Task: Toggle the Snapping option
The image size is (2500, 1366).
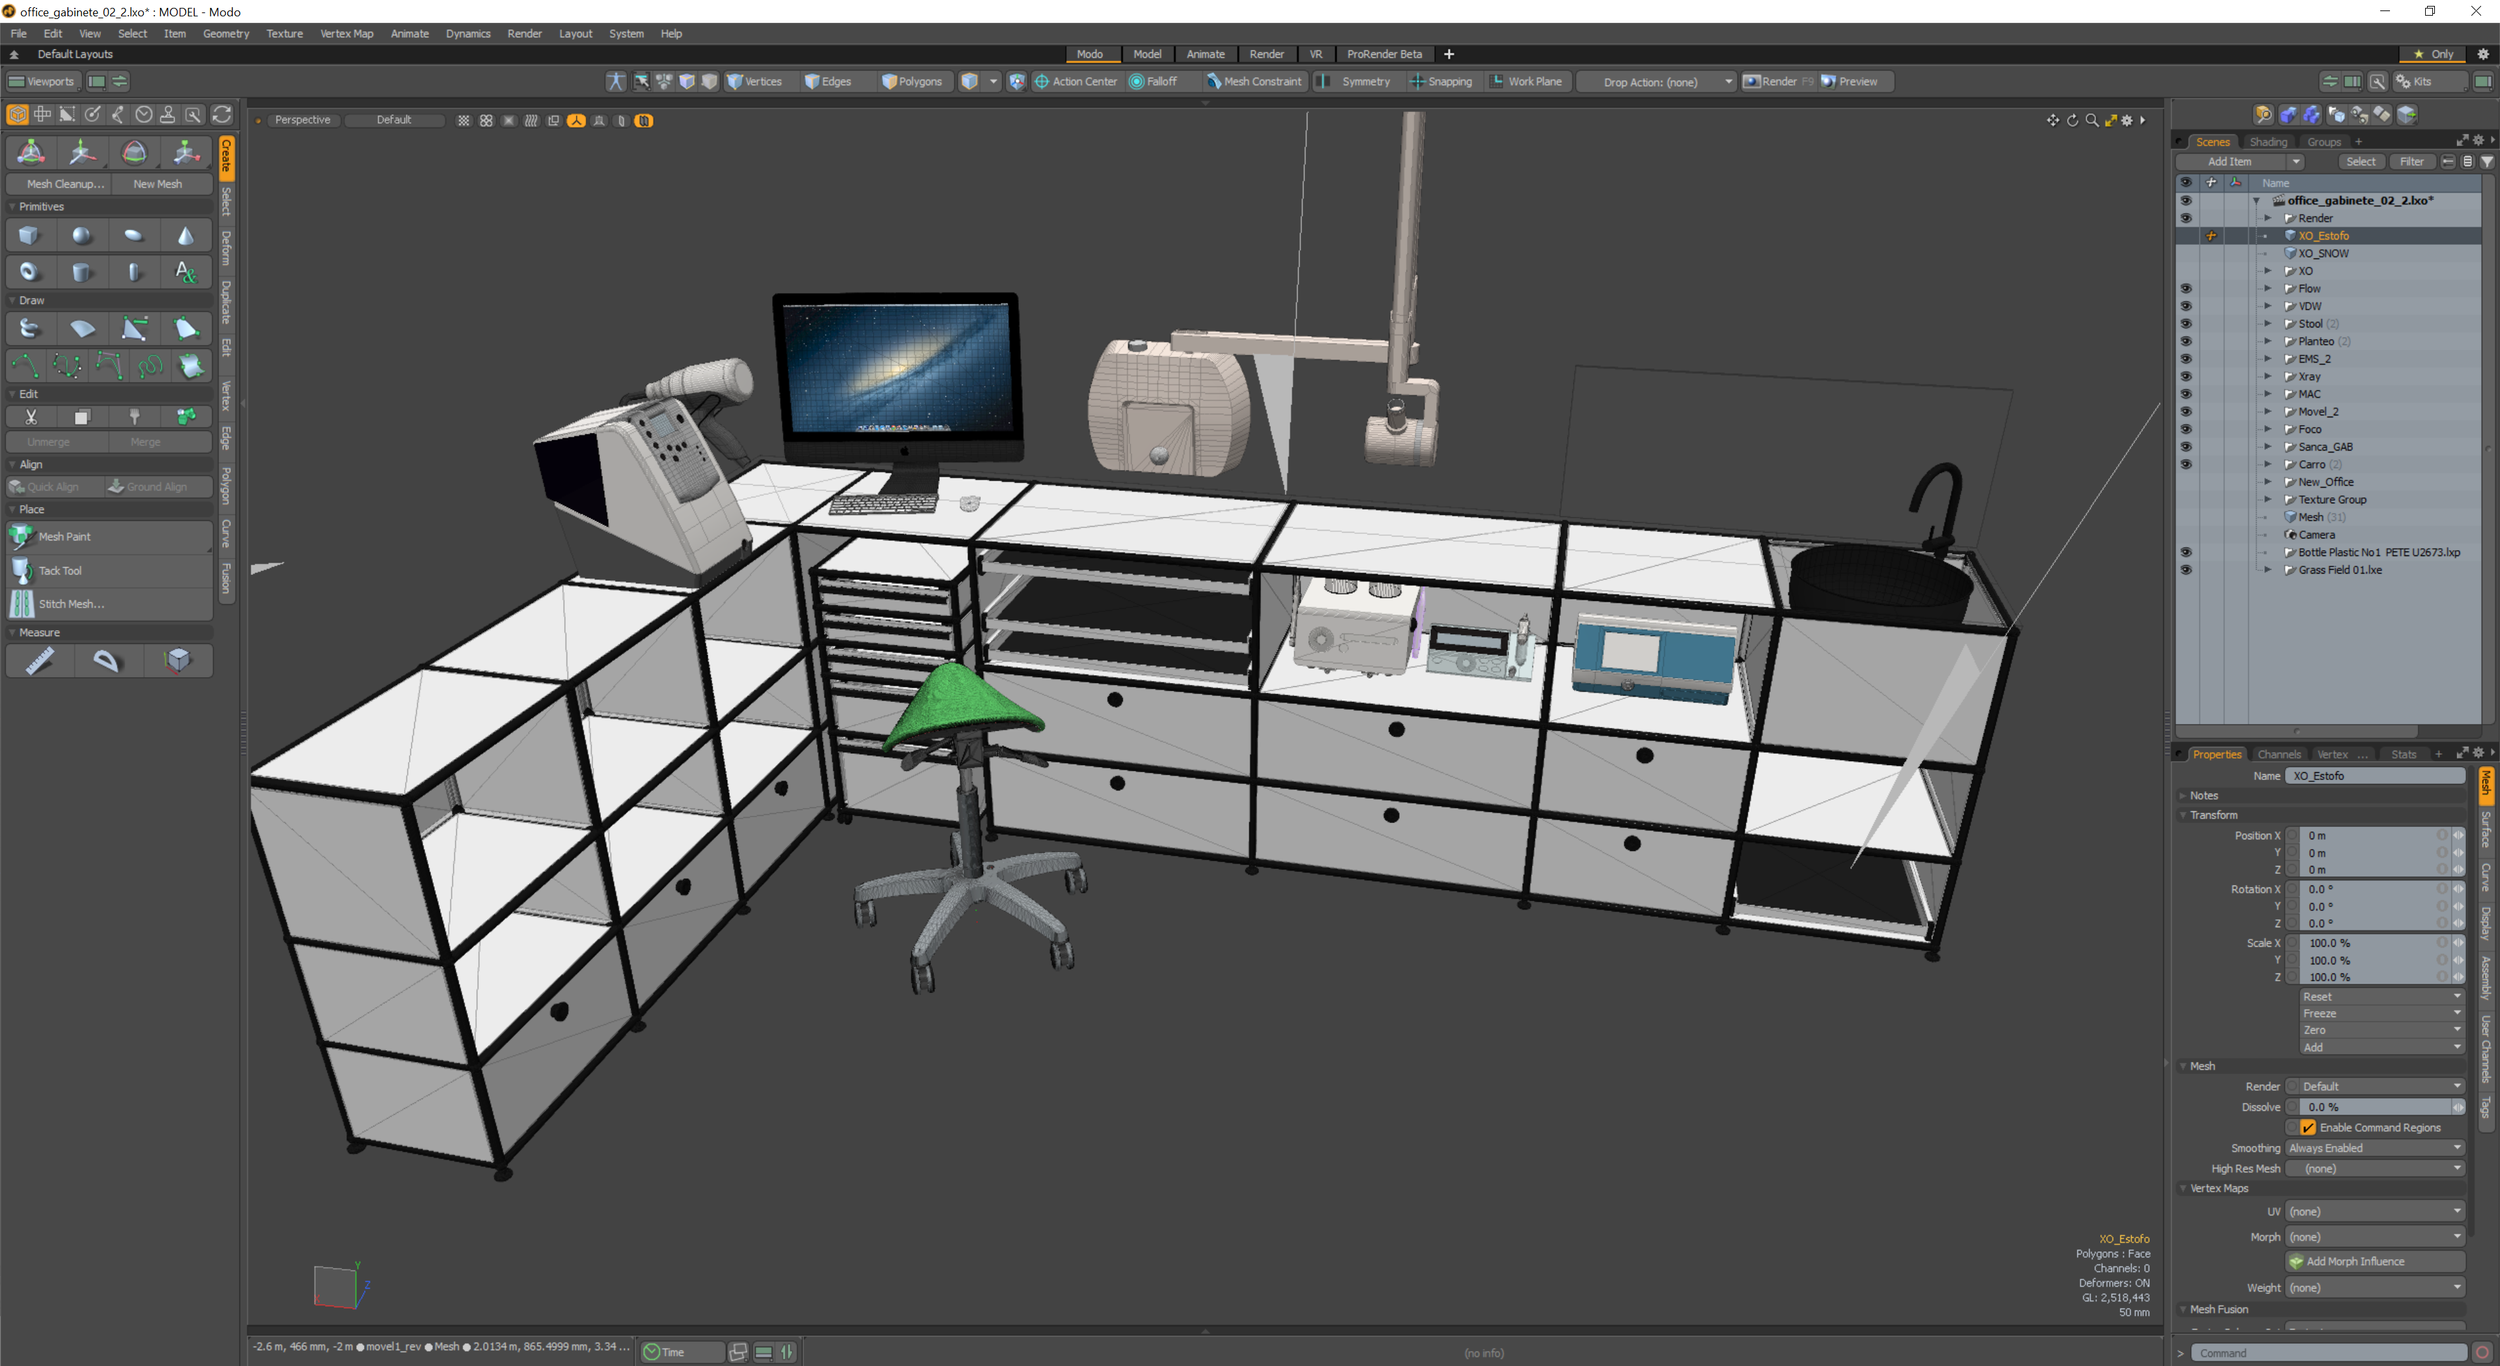Action: (1441, 82)
